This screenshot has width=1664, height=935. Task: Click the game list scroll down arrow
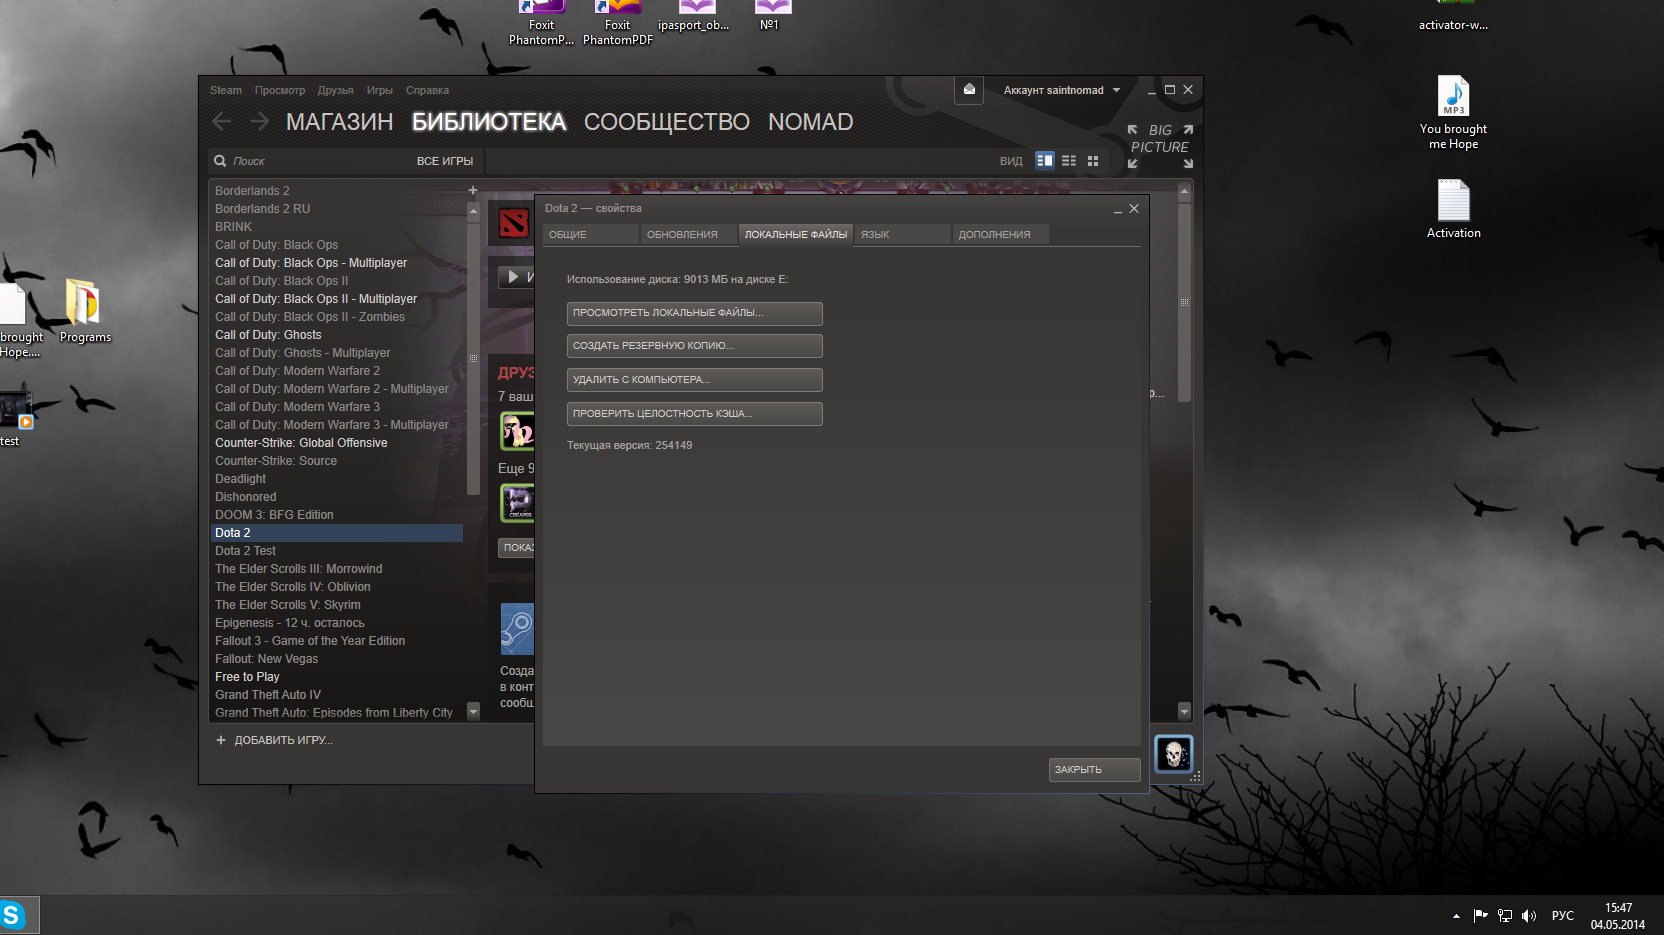473,711
